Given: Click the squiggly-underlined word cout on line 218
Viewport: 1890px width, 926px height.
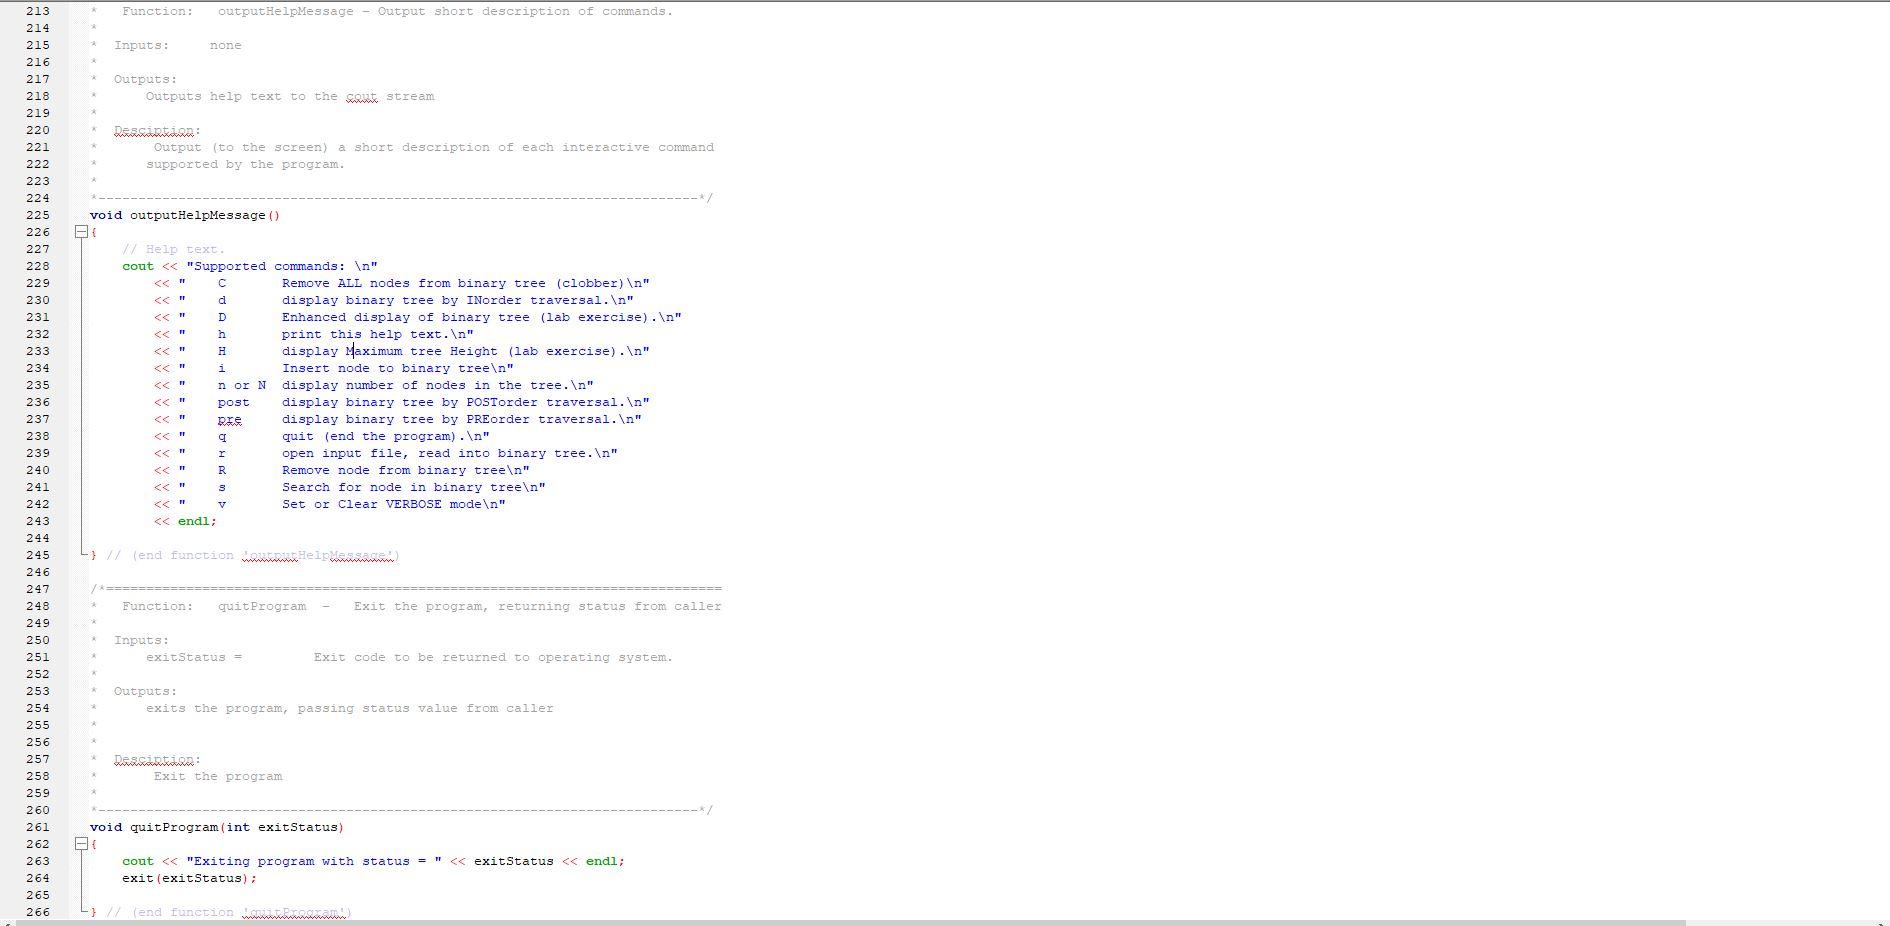Looking at the screenshot, I should coord(359,96).
